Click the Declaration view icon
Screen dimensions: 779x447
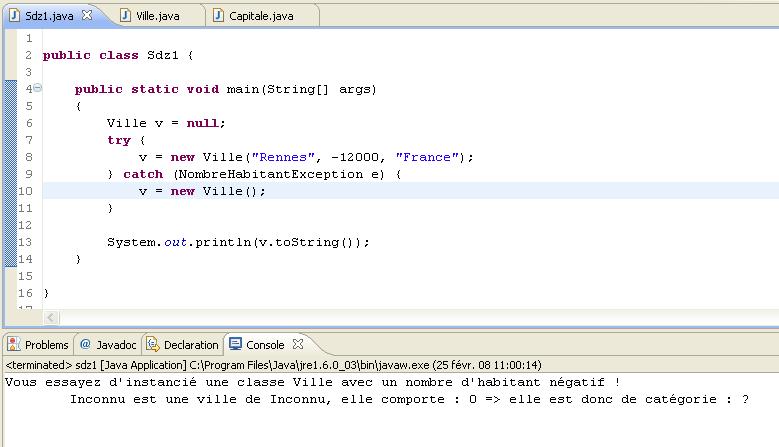point(153,344)
